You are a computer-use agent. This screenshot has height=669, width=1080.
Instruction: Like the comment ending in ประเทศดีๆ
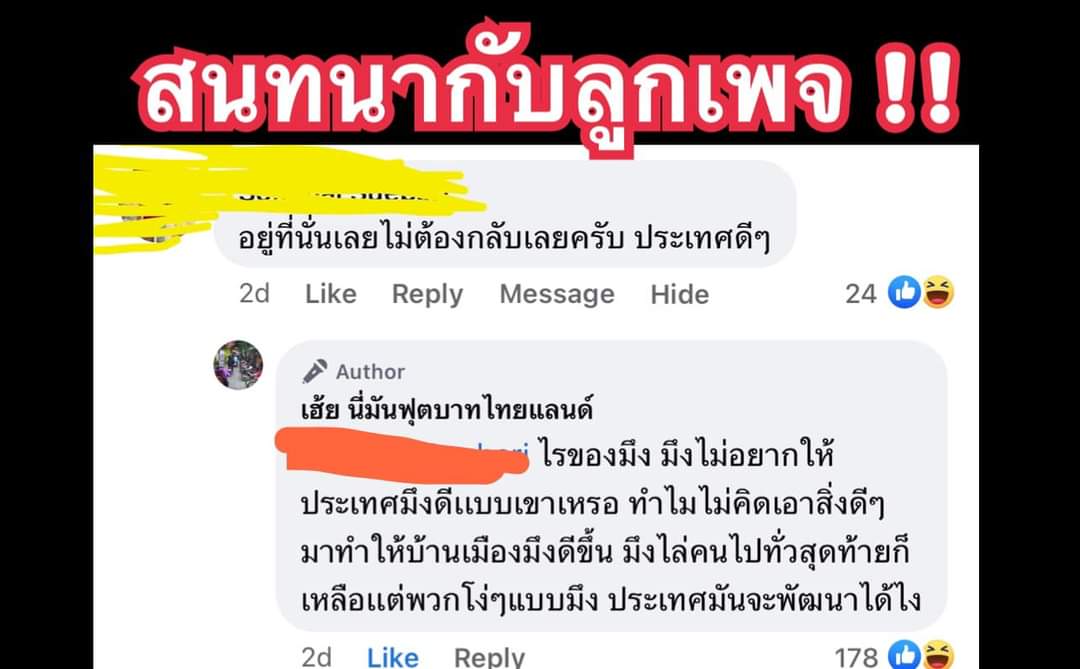(x=331, y=294)
